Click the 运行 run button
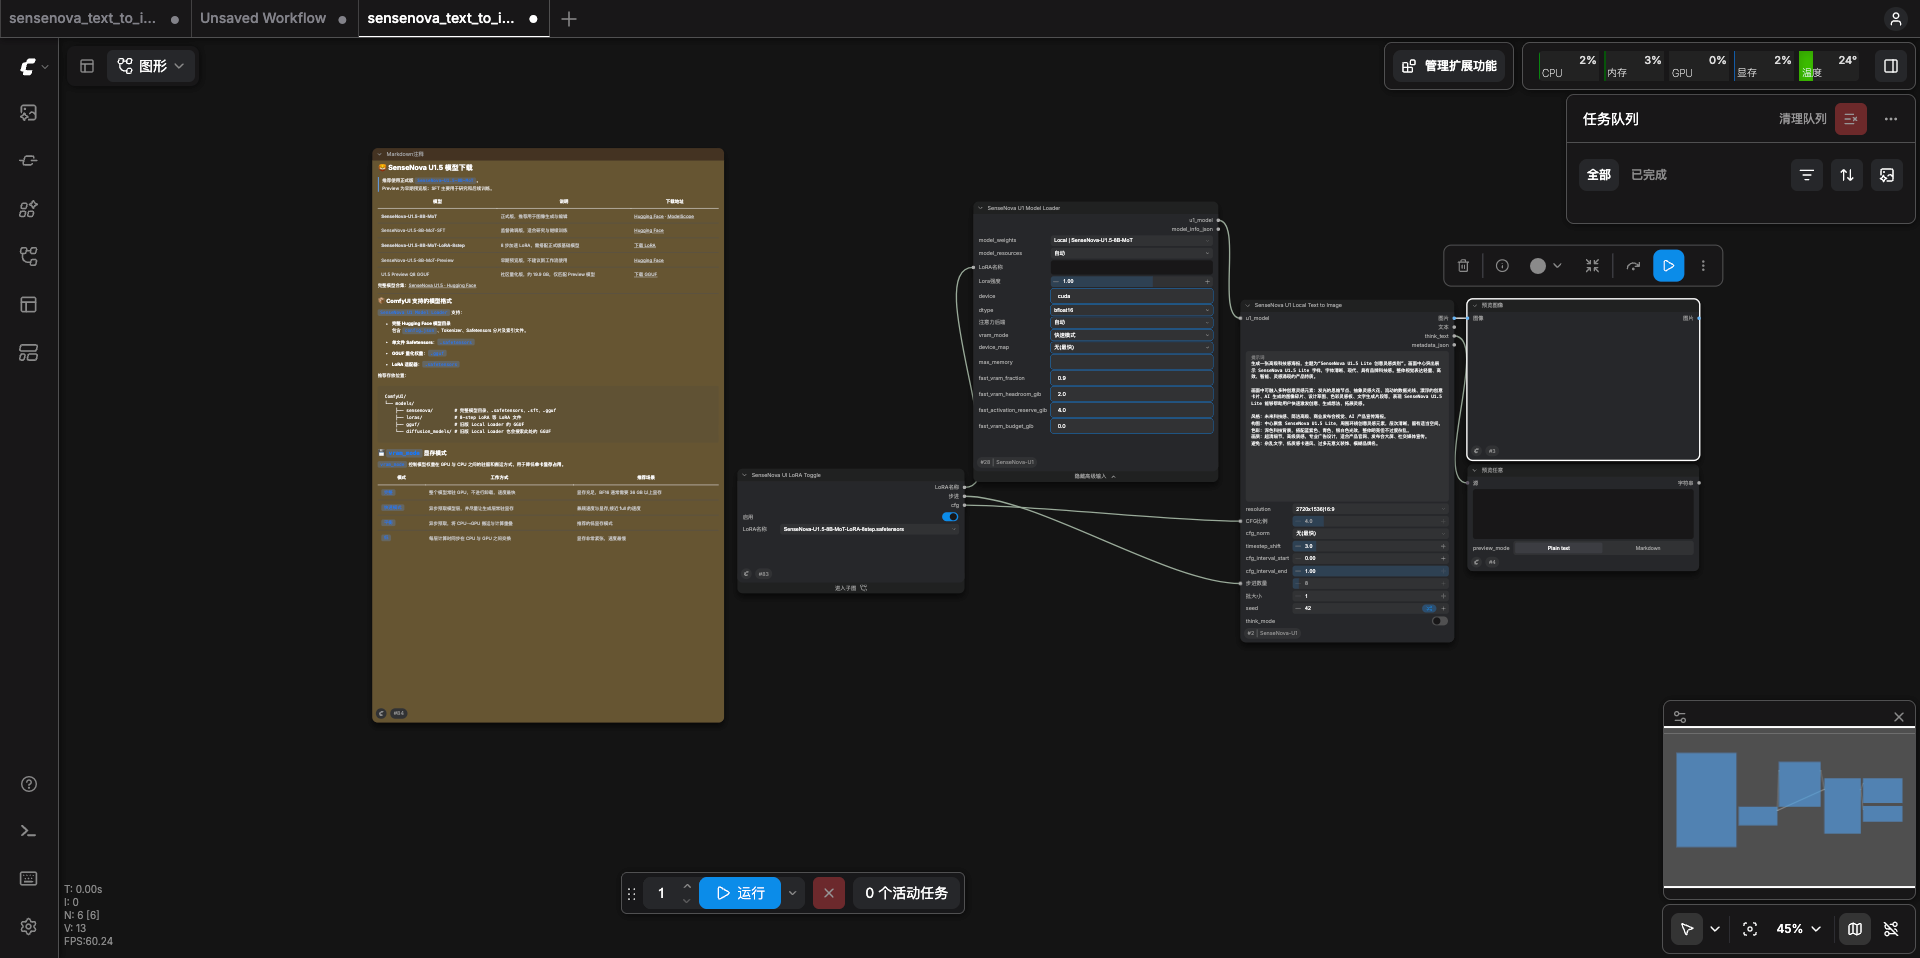This screenshot has width=1920, height=958. [x=740, y=893]
